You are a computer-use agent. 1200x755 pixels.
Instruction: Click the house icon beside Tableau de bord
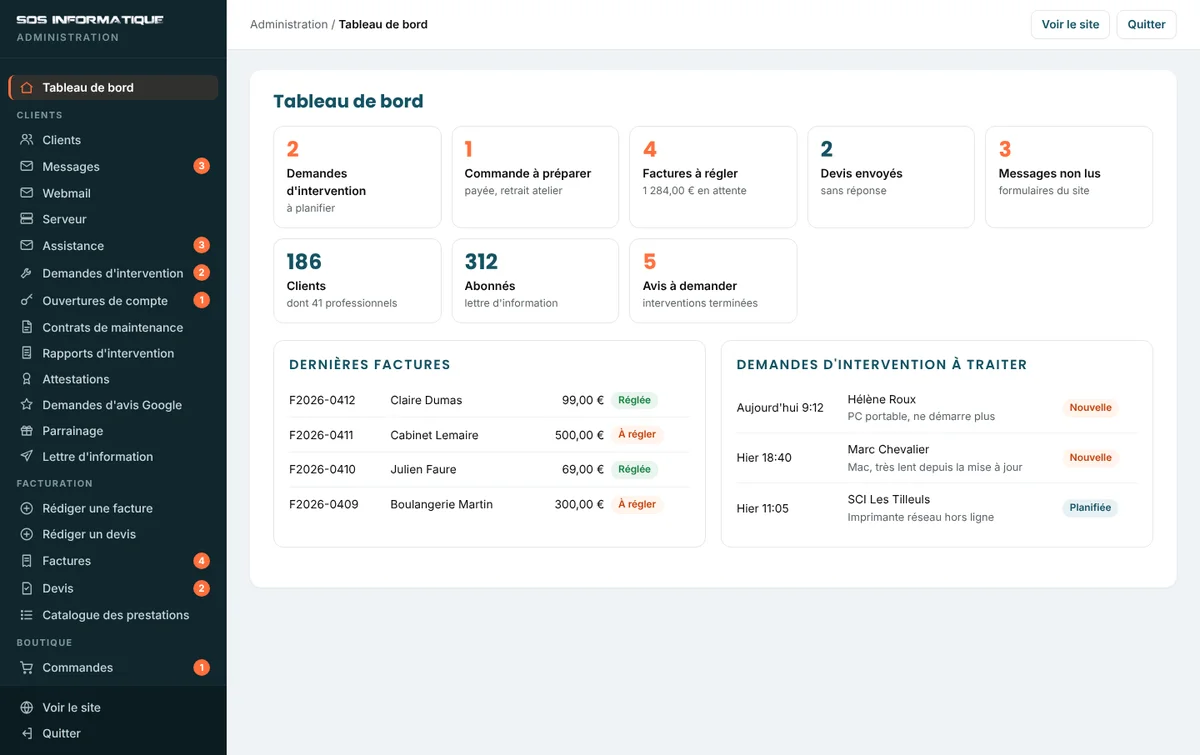click(27, 88)
